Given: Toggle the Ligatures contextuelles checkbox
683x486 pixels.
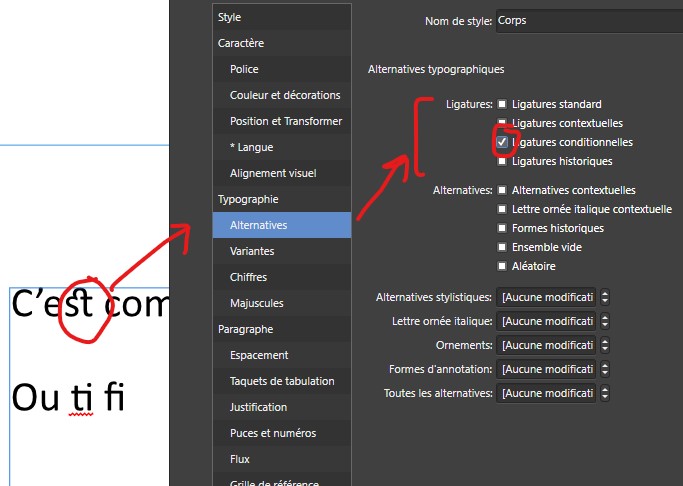Looking at the screenshot, I should click(x=502, y=123).
